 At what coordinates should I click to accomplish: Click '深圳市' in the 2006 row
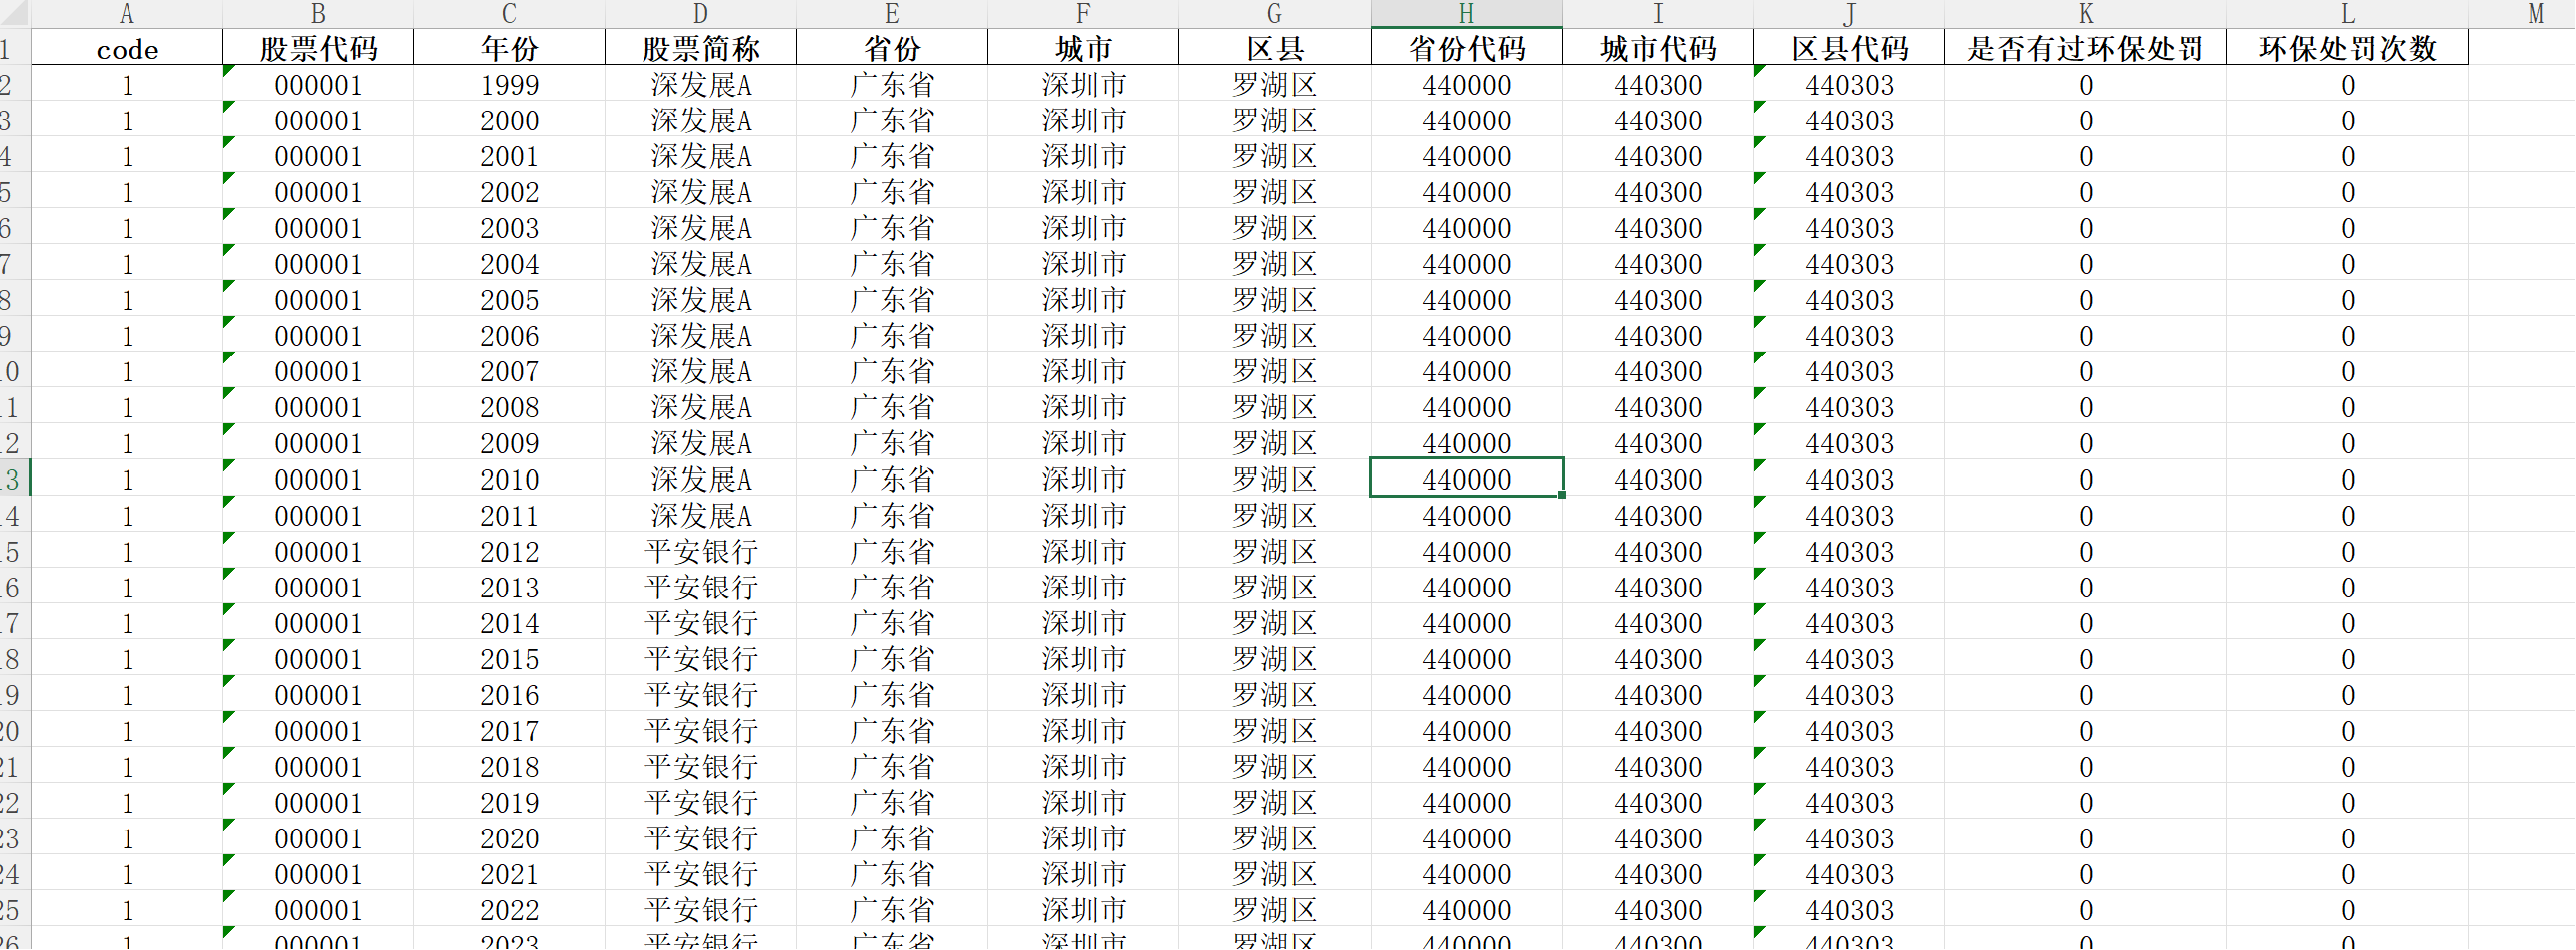[1083, 335]
